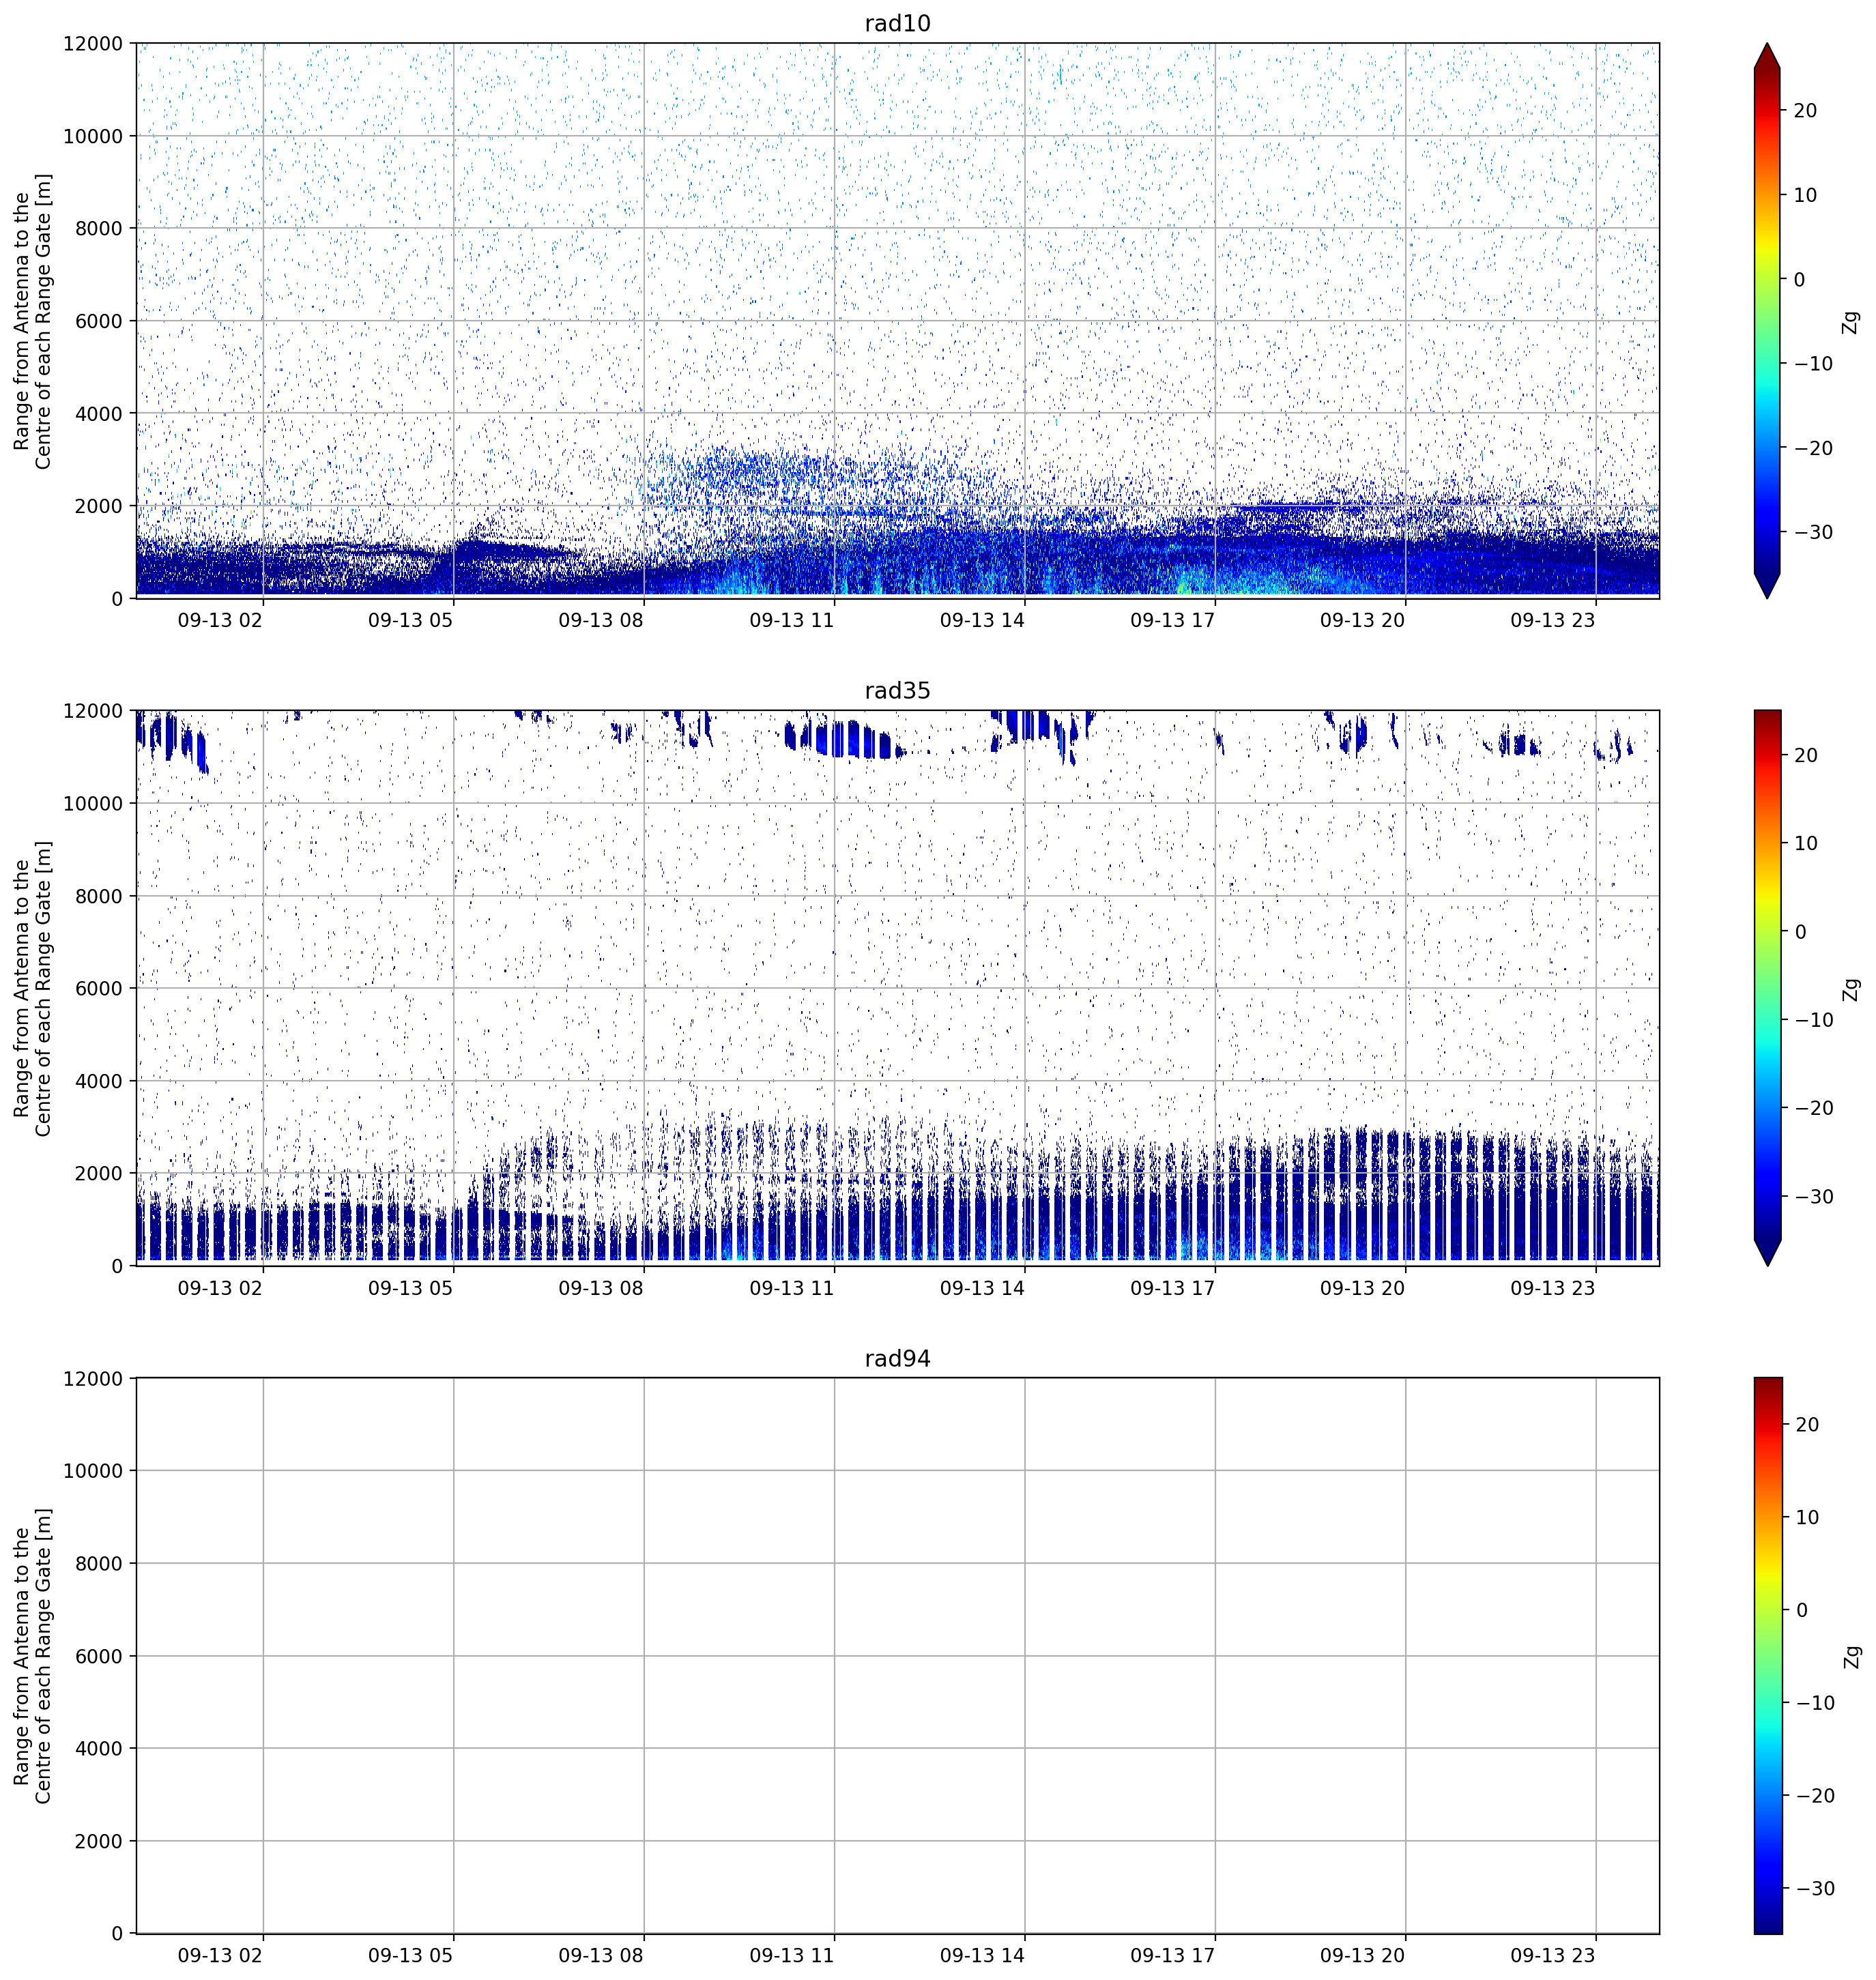Click the 6000 y-tick on rad10

pyautogui.click(x=99, y=321)
